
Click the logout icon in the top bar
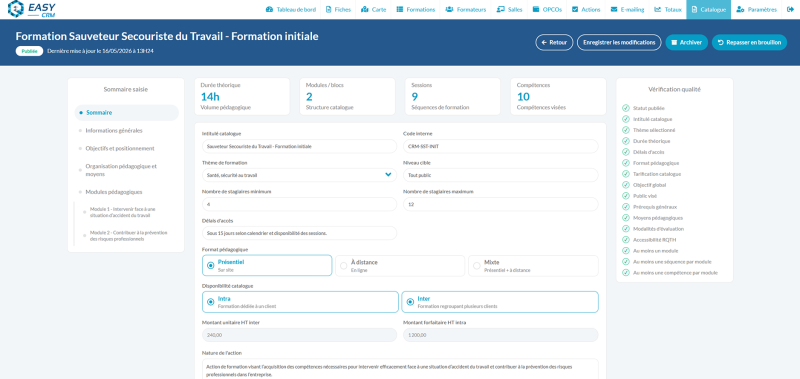[x=791, y=9]
